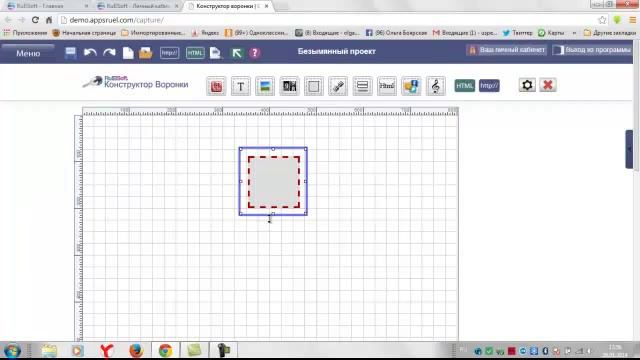This screenshot has height=360, width=640.
Task: Insert an Html code block element
Action: pyautogui.click(x=387, y=86)
